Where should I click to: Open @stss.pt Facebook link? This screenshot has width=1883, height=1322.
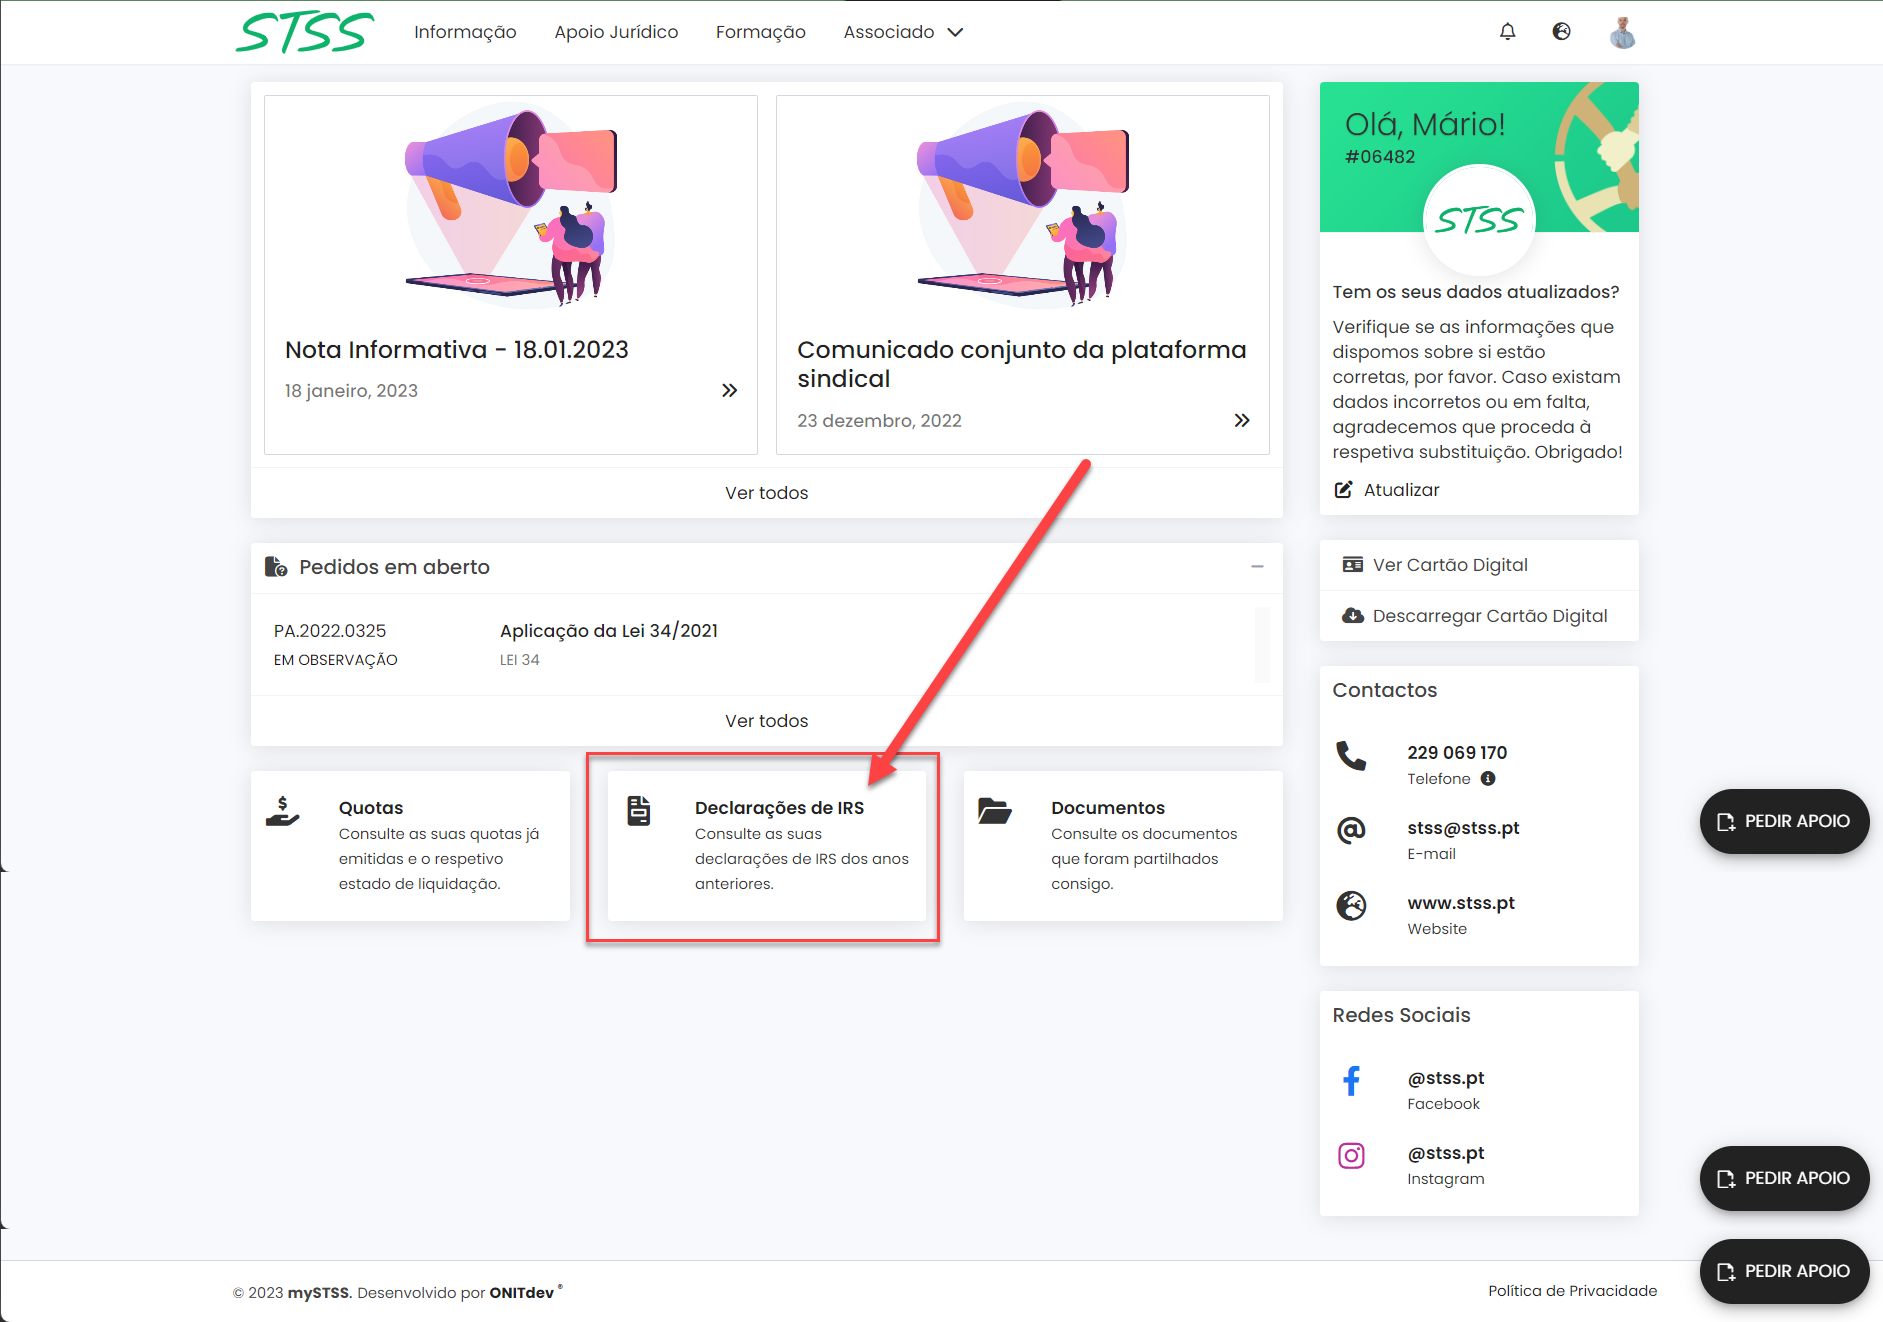1446,1078
